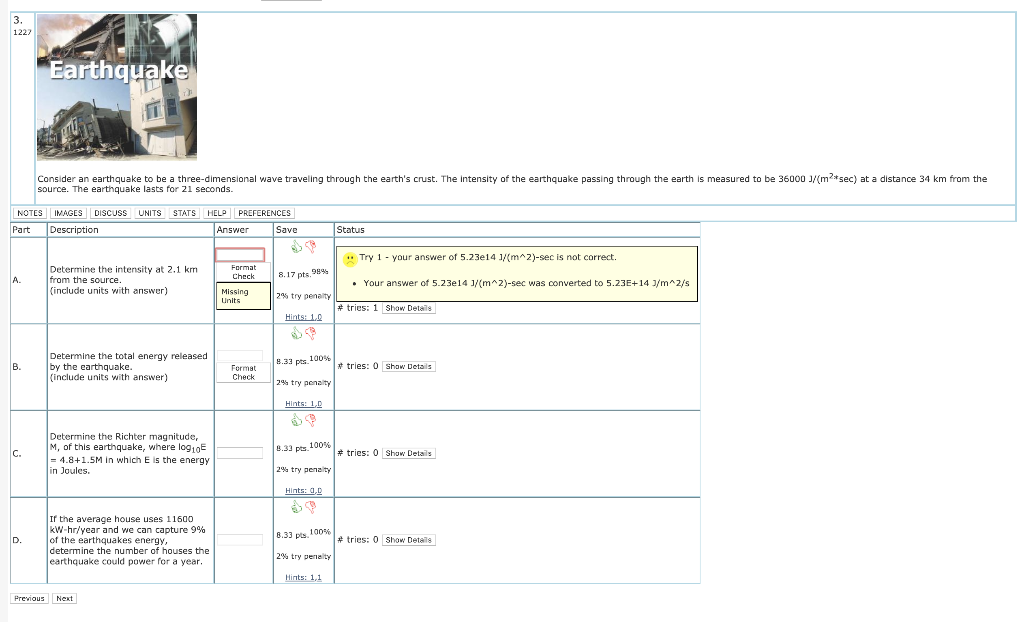Click the red thumbs-down icon for part C
This screenshot has height=622, width=1024.
pyautogui.click(x=311, y=420)
